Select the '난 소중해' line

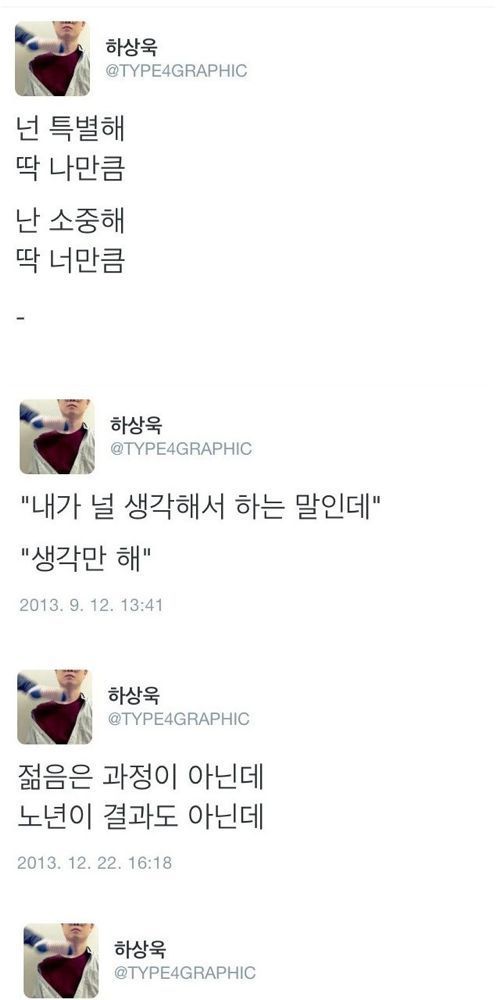[70, 220]
